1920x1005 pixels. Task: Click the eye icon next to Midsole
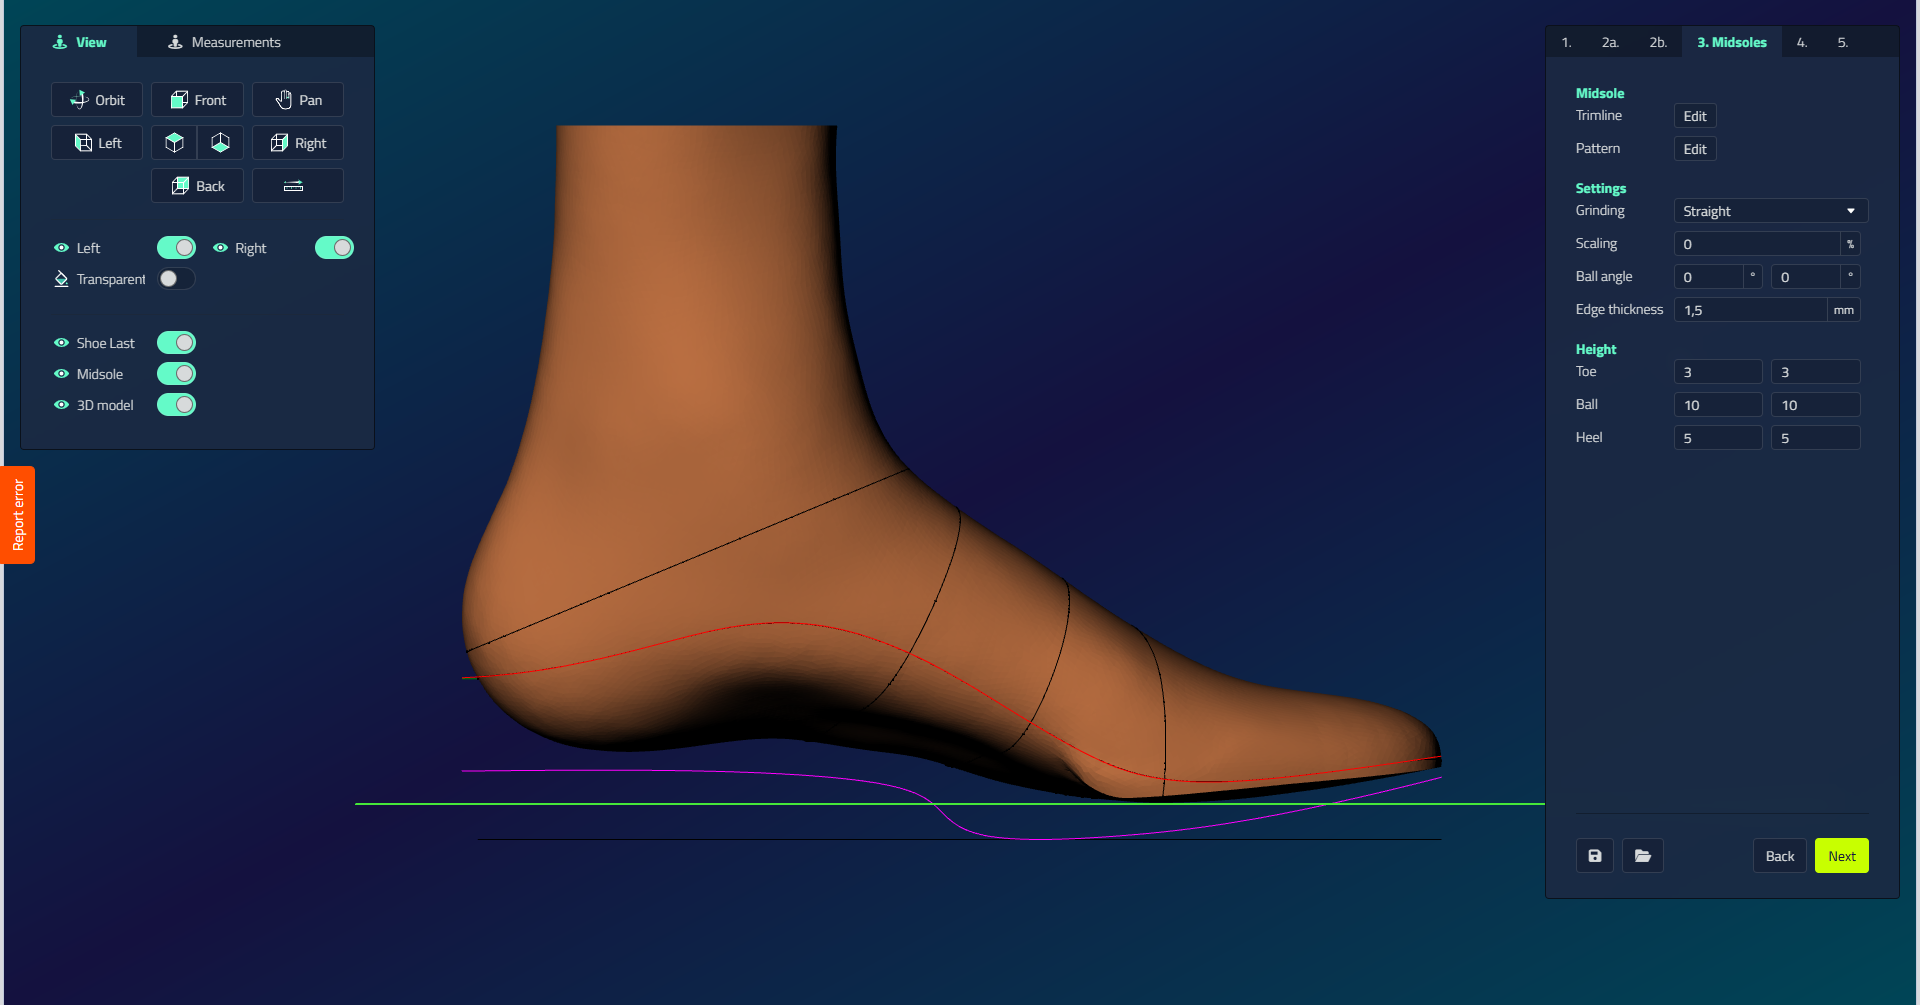click(x=61, y=374)
